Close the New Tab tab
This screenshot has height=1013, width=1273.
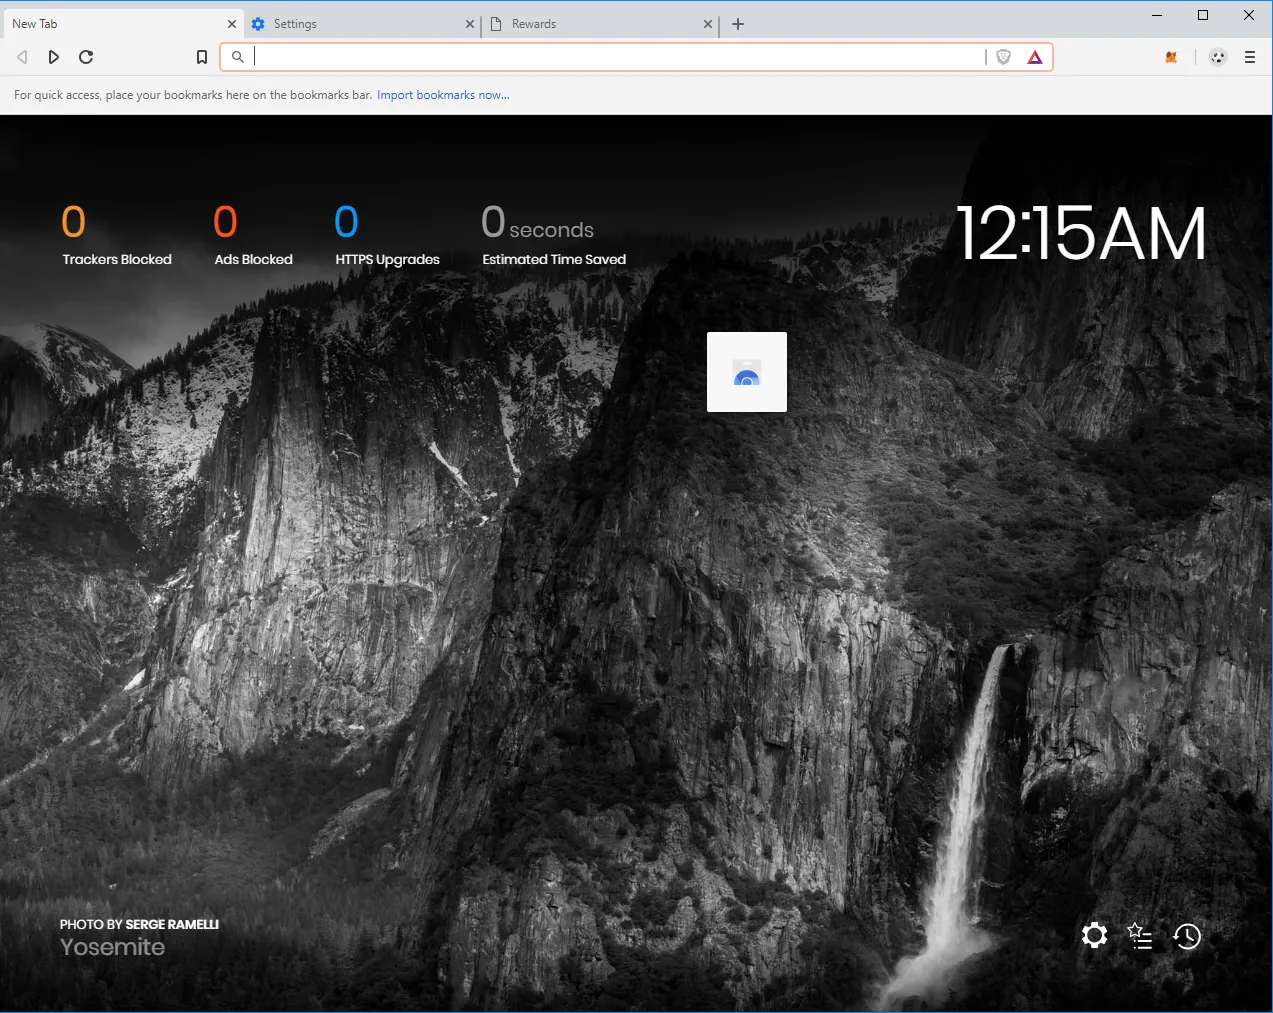tap(232, 24)
